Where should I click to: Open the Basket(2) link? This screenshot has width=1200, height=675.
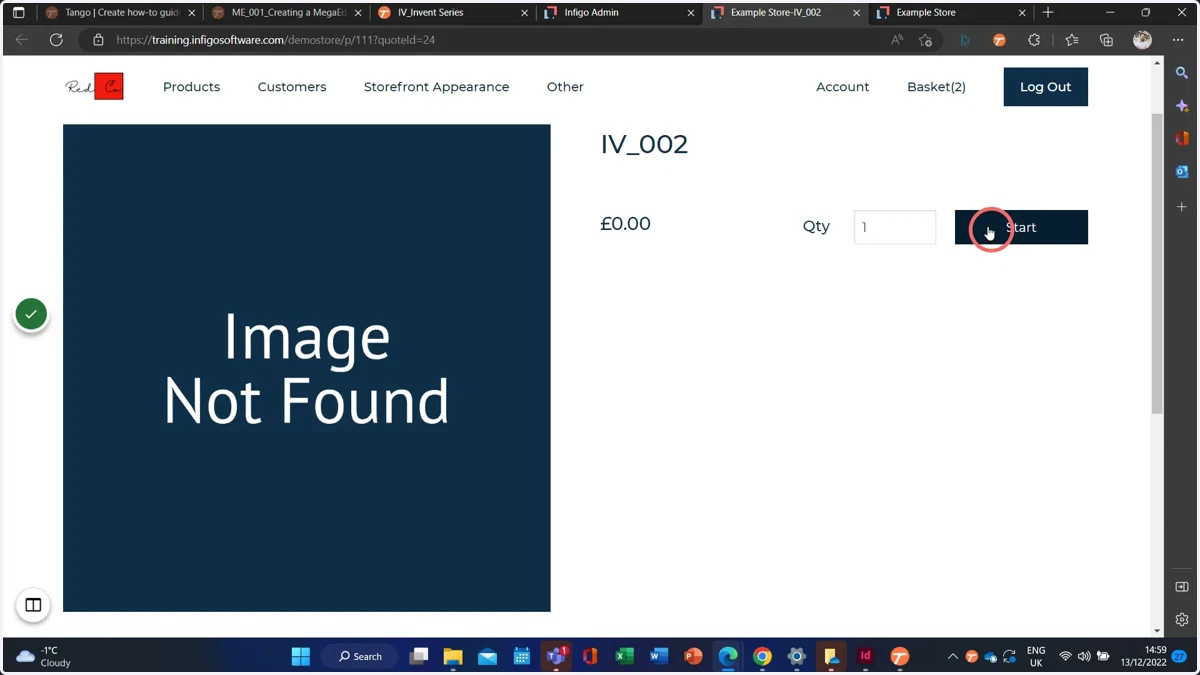point(936,87)
